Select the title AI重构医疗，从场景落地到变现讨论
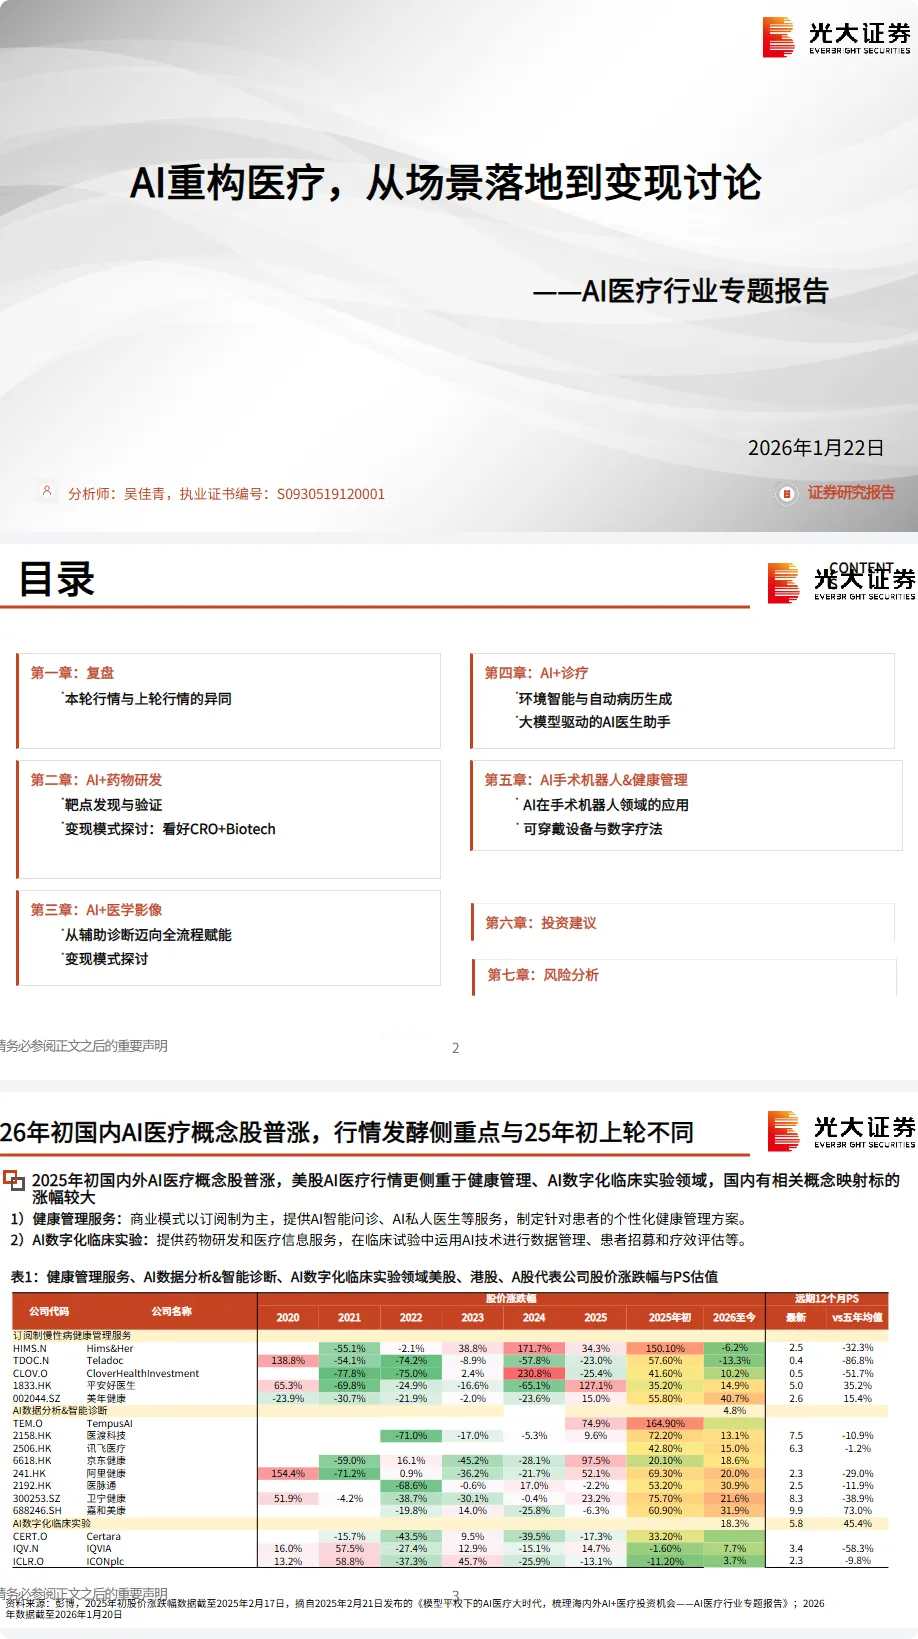This screenshot has width=918, height=1639. point(446,183)
